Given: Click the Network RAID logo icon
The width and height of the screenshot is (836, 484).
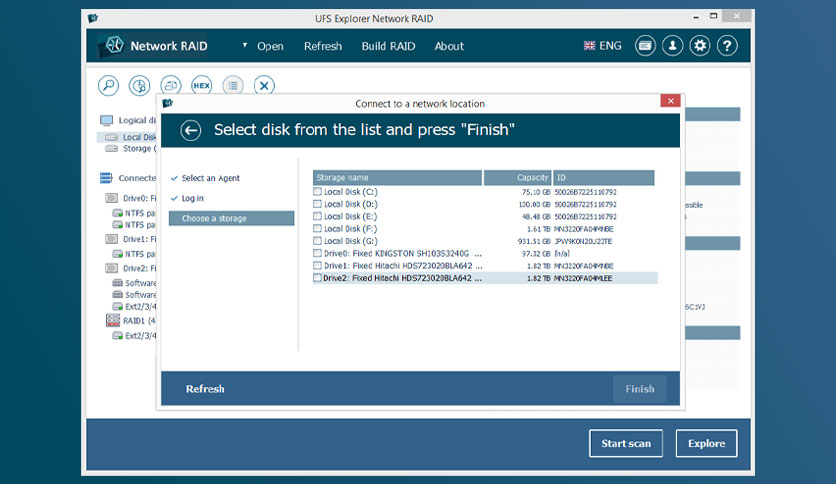Looking at the screenshot, I should coord(114,45).
